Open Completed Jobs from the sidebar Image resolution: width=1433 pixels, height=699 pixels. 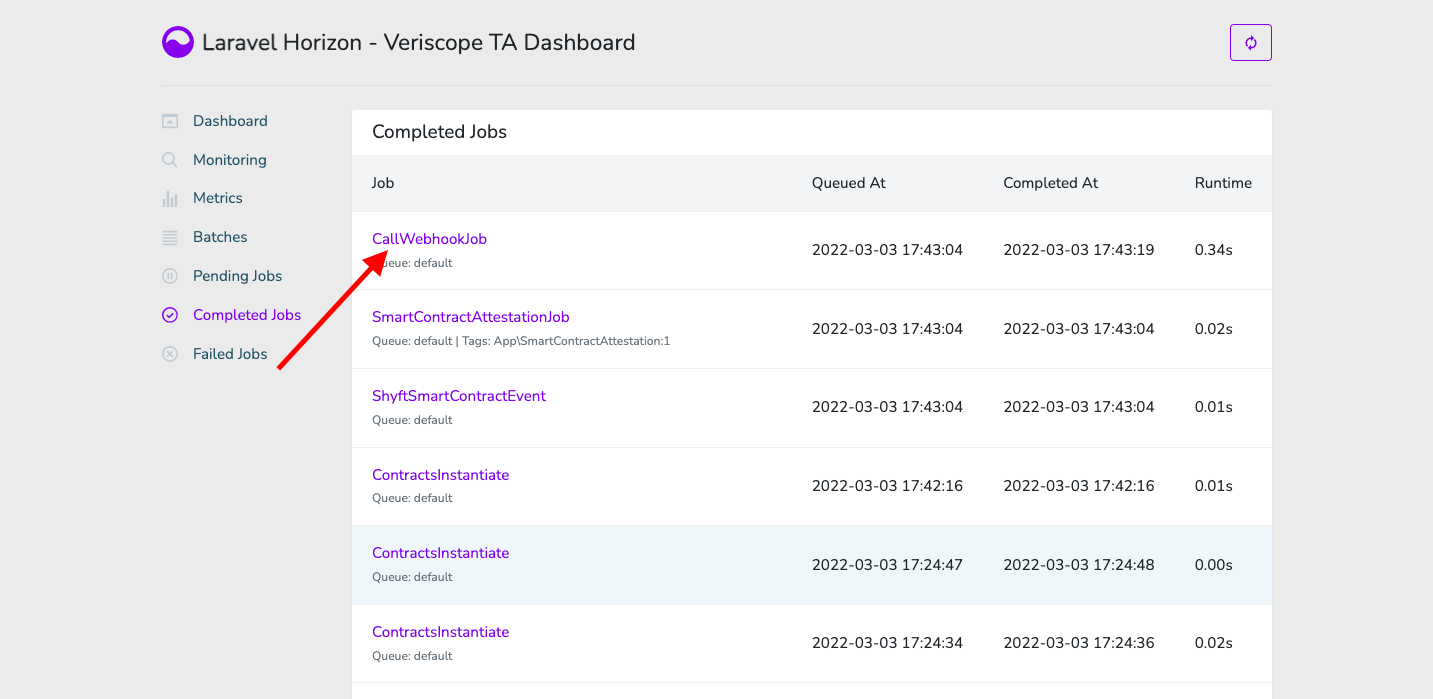247,315
